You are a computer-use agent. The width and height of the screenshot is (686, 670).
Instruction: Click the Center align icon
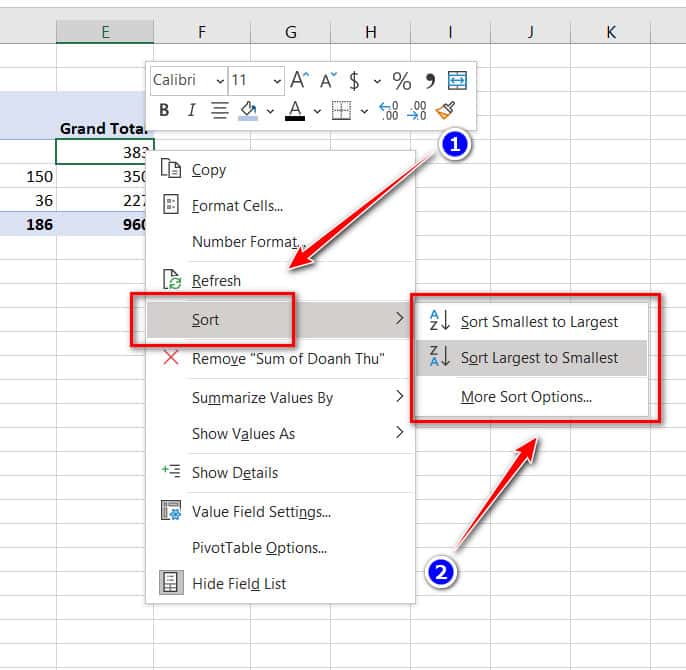220,110
